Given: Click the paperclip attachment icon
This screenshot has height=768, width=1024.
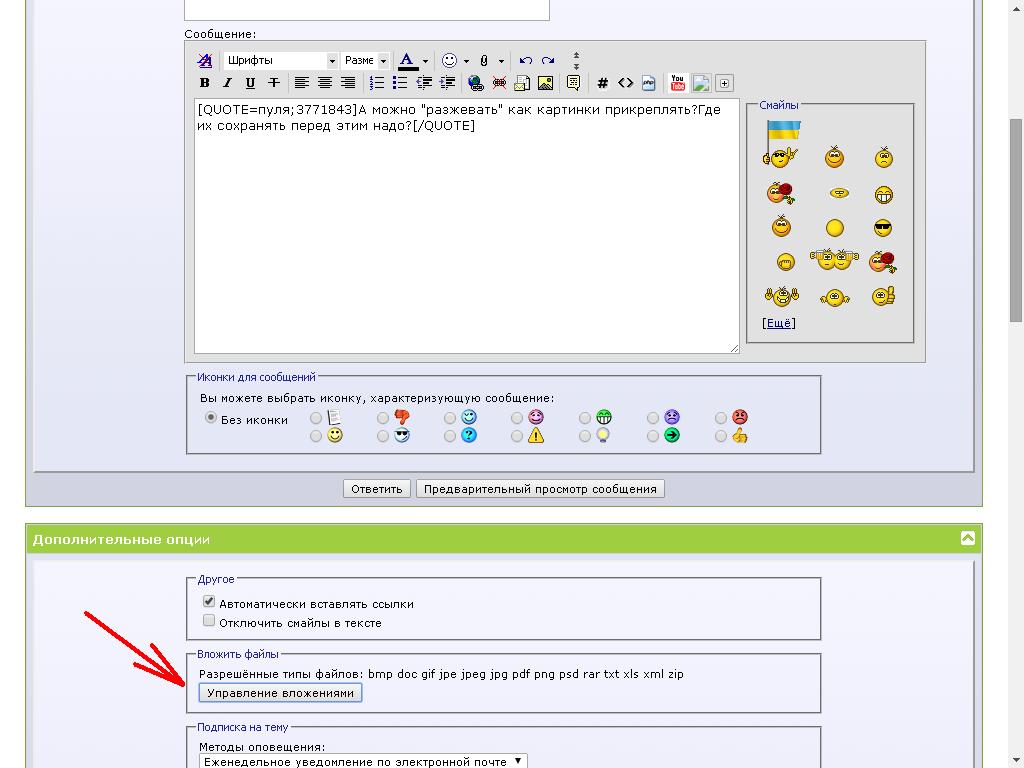Looking at the screenshot, I should (x=484, y=61).
